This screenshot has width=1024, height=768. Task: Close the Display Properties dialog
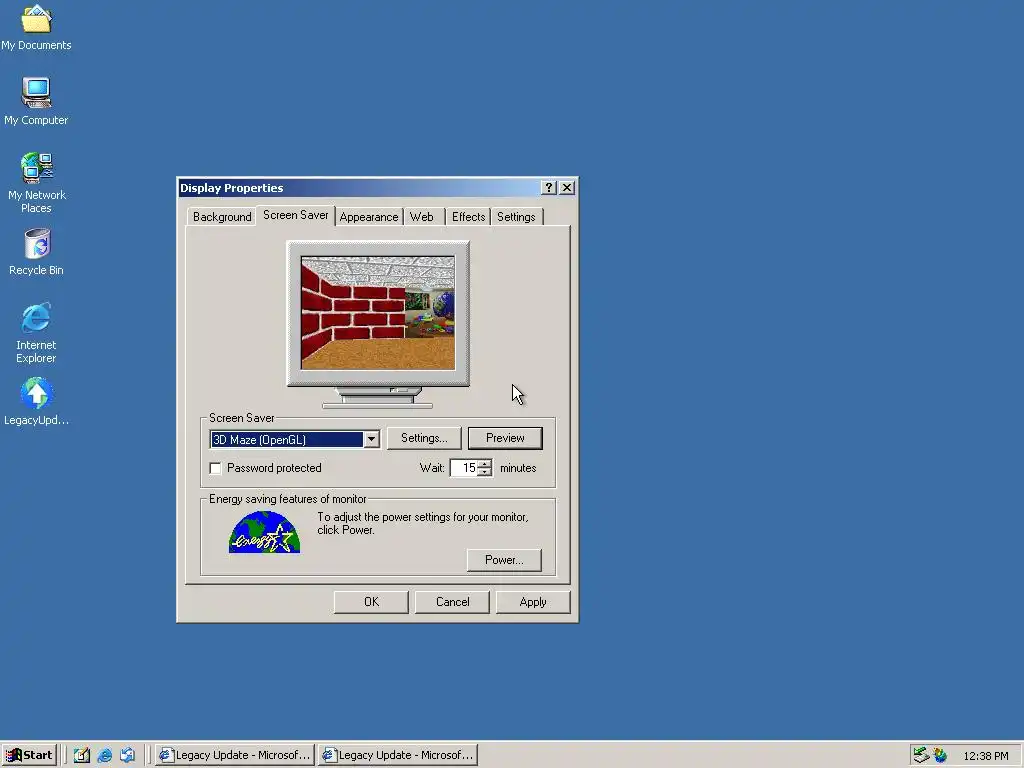tap(568, 188)
